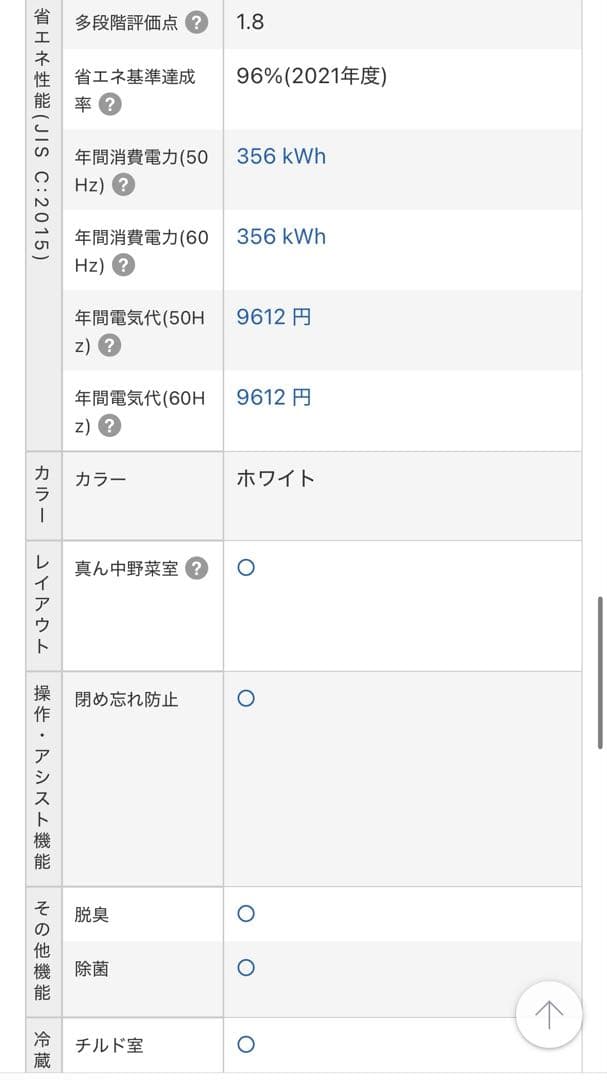The image size is (607, 1080).
Task: View help icon for 年間消費電力(50Hz)
Action: pos(124,183)
